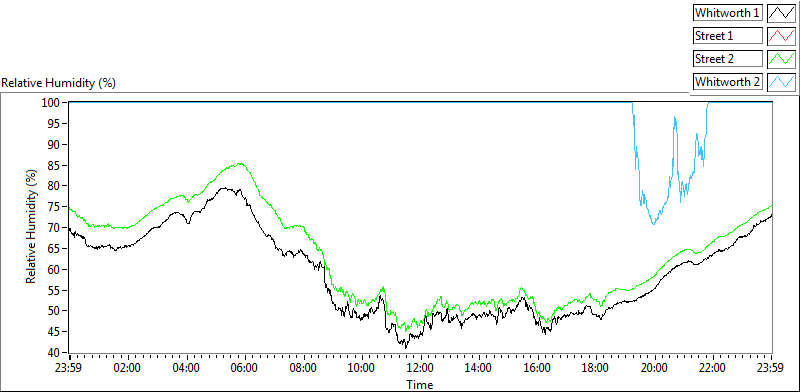
Task: Click the 16:00 time axis tick label
Action: click(x=538, y=368)
